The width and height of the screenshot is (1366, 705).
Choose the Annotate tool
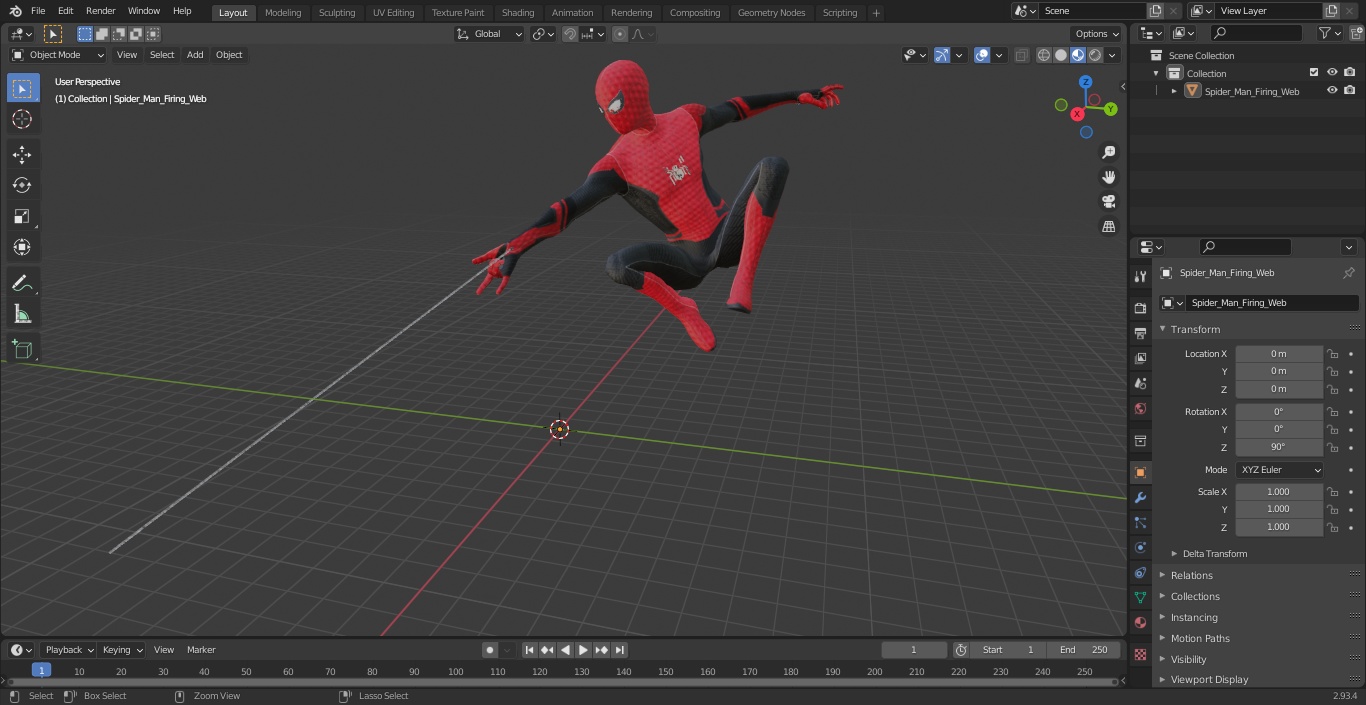pyautogui.click(x=22, y=284)
